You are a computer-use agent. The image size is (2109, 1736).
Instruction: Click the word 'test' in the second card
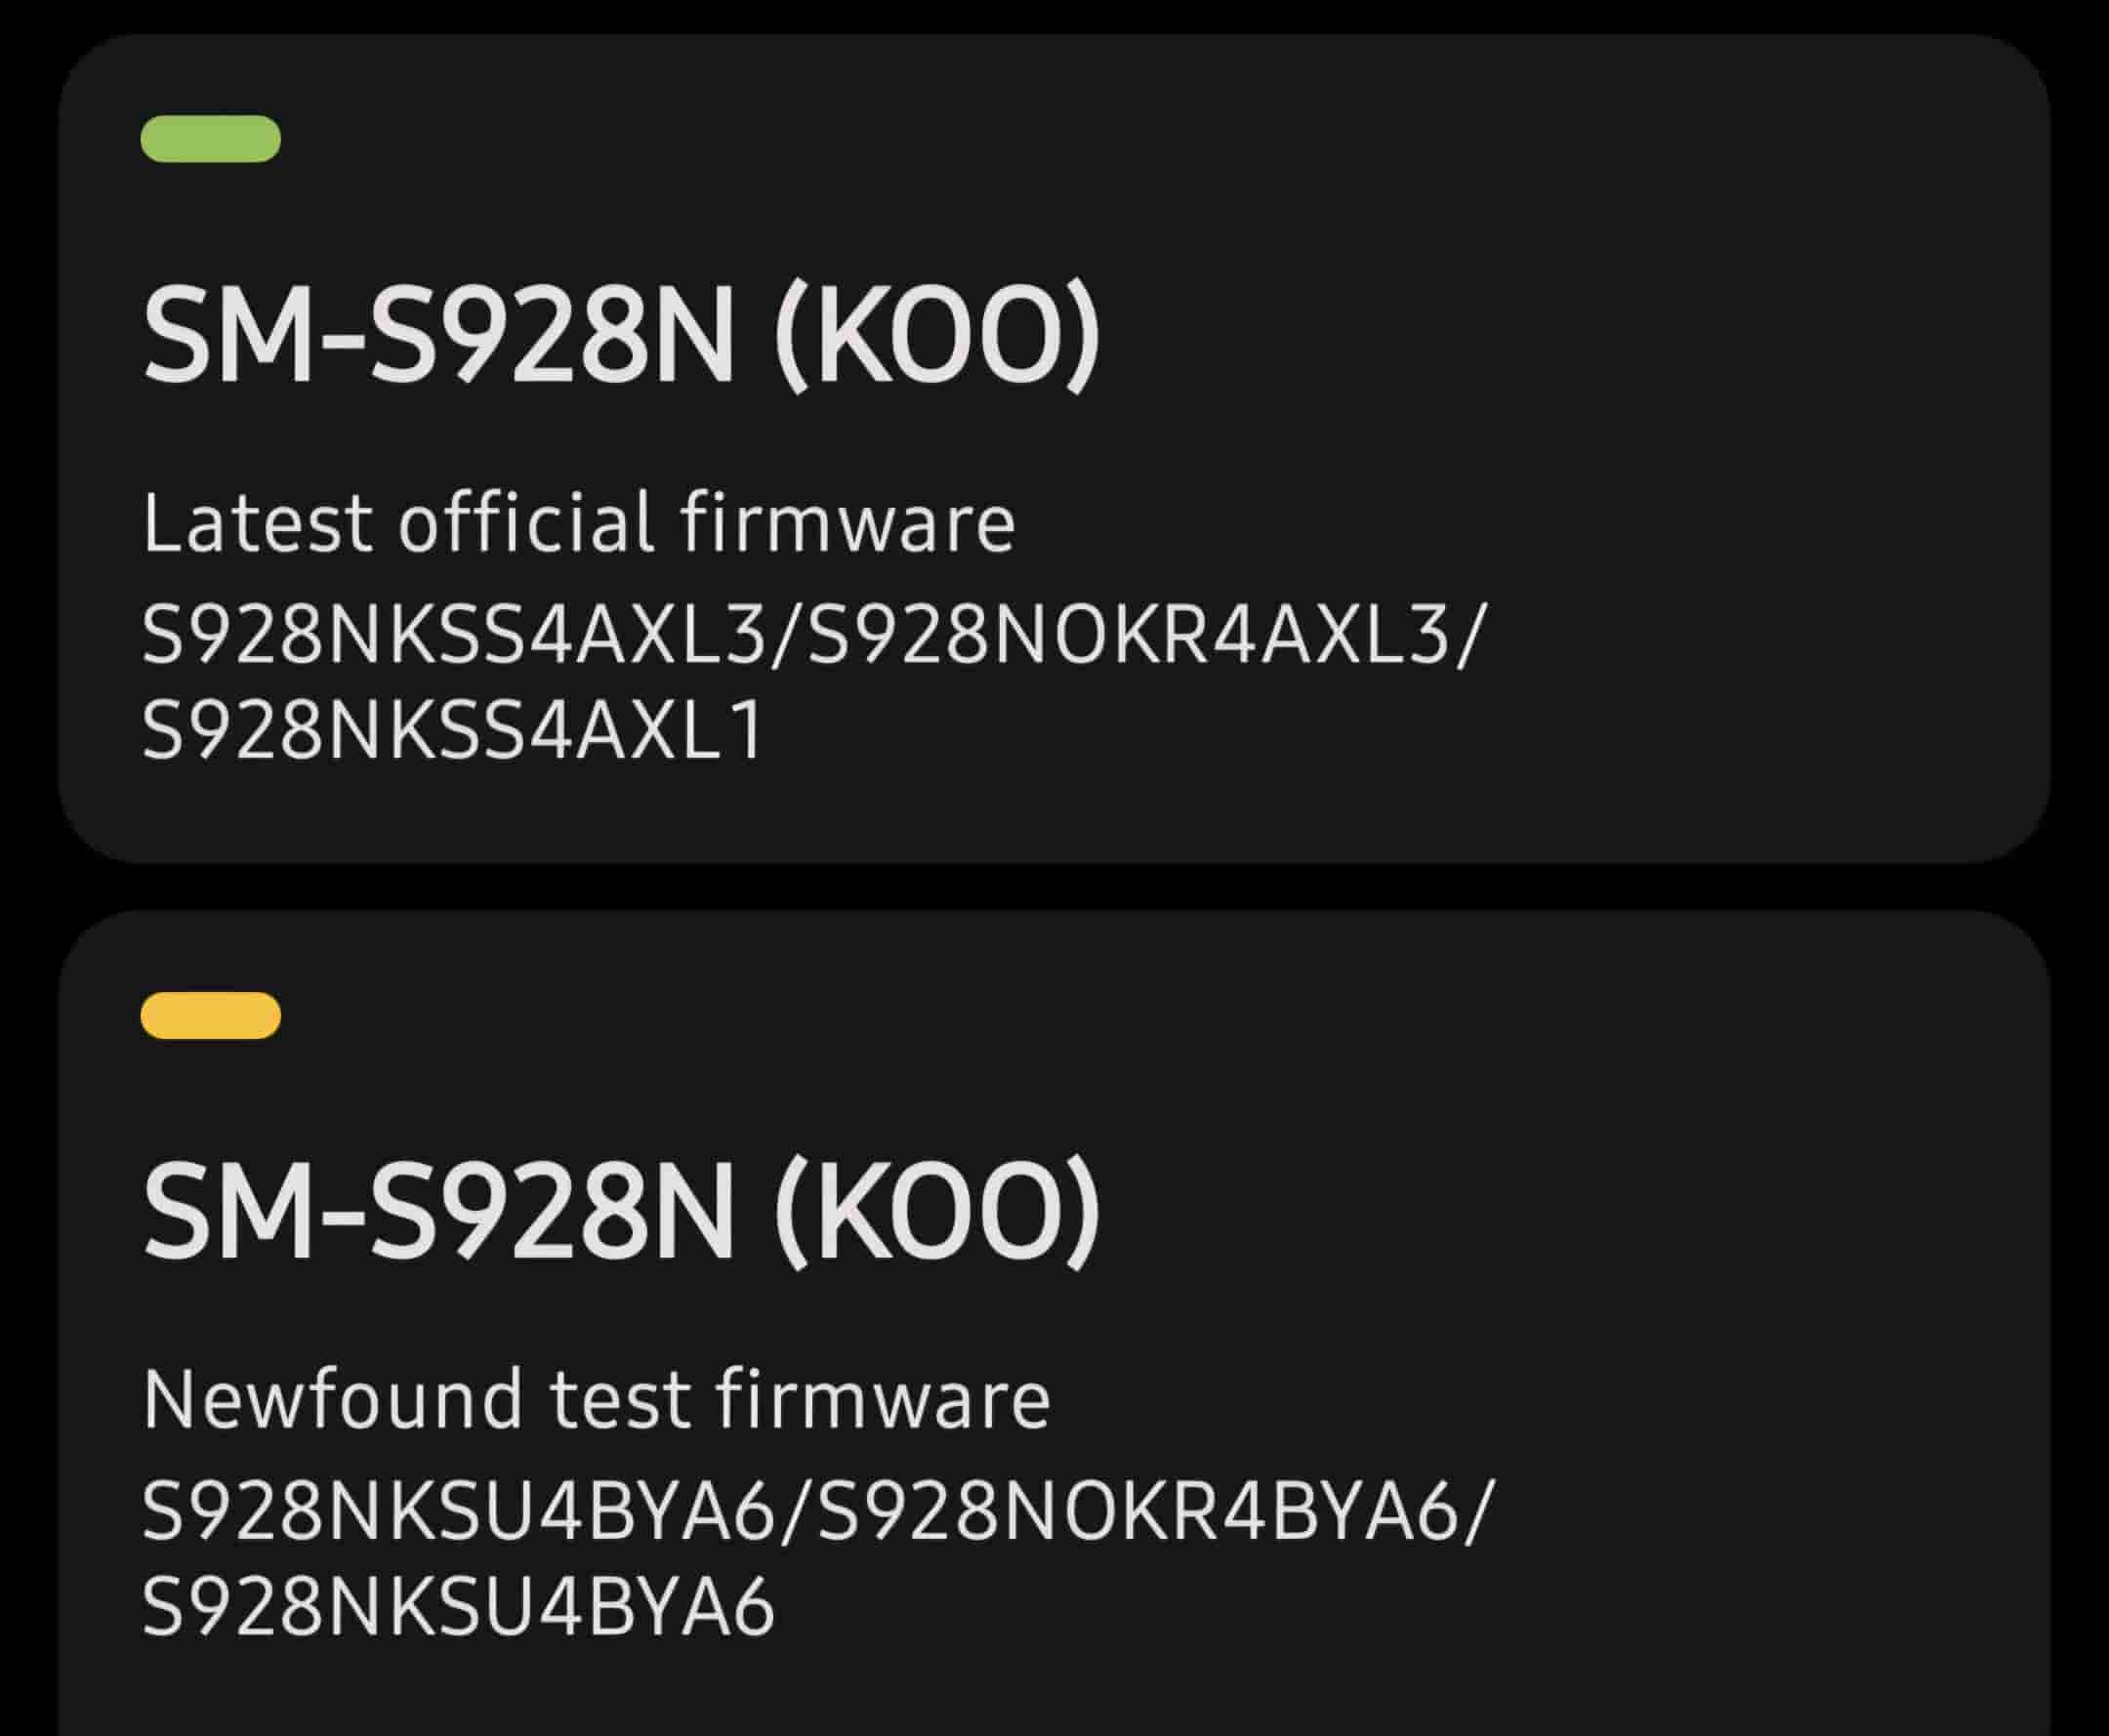click(620, 1399)
